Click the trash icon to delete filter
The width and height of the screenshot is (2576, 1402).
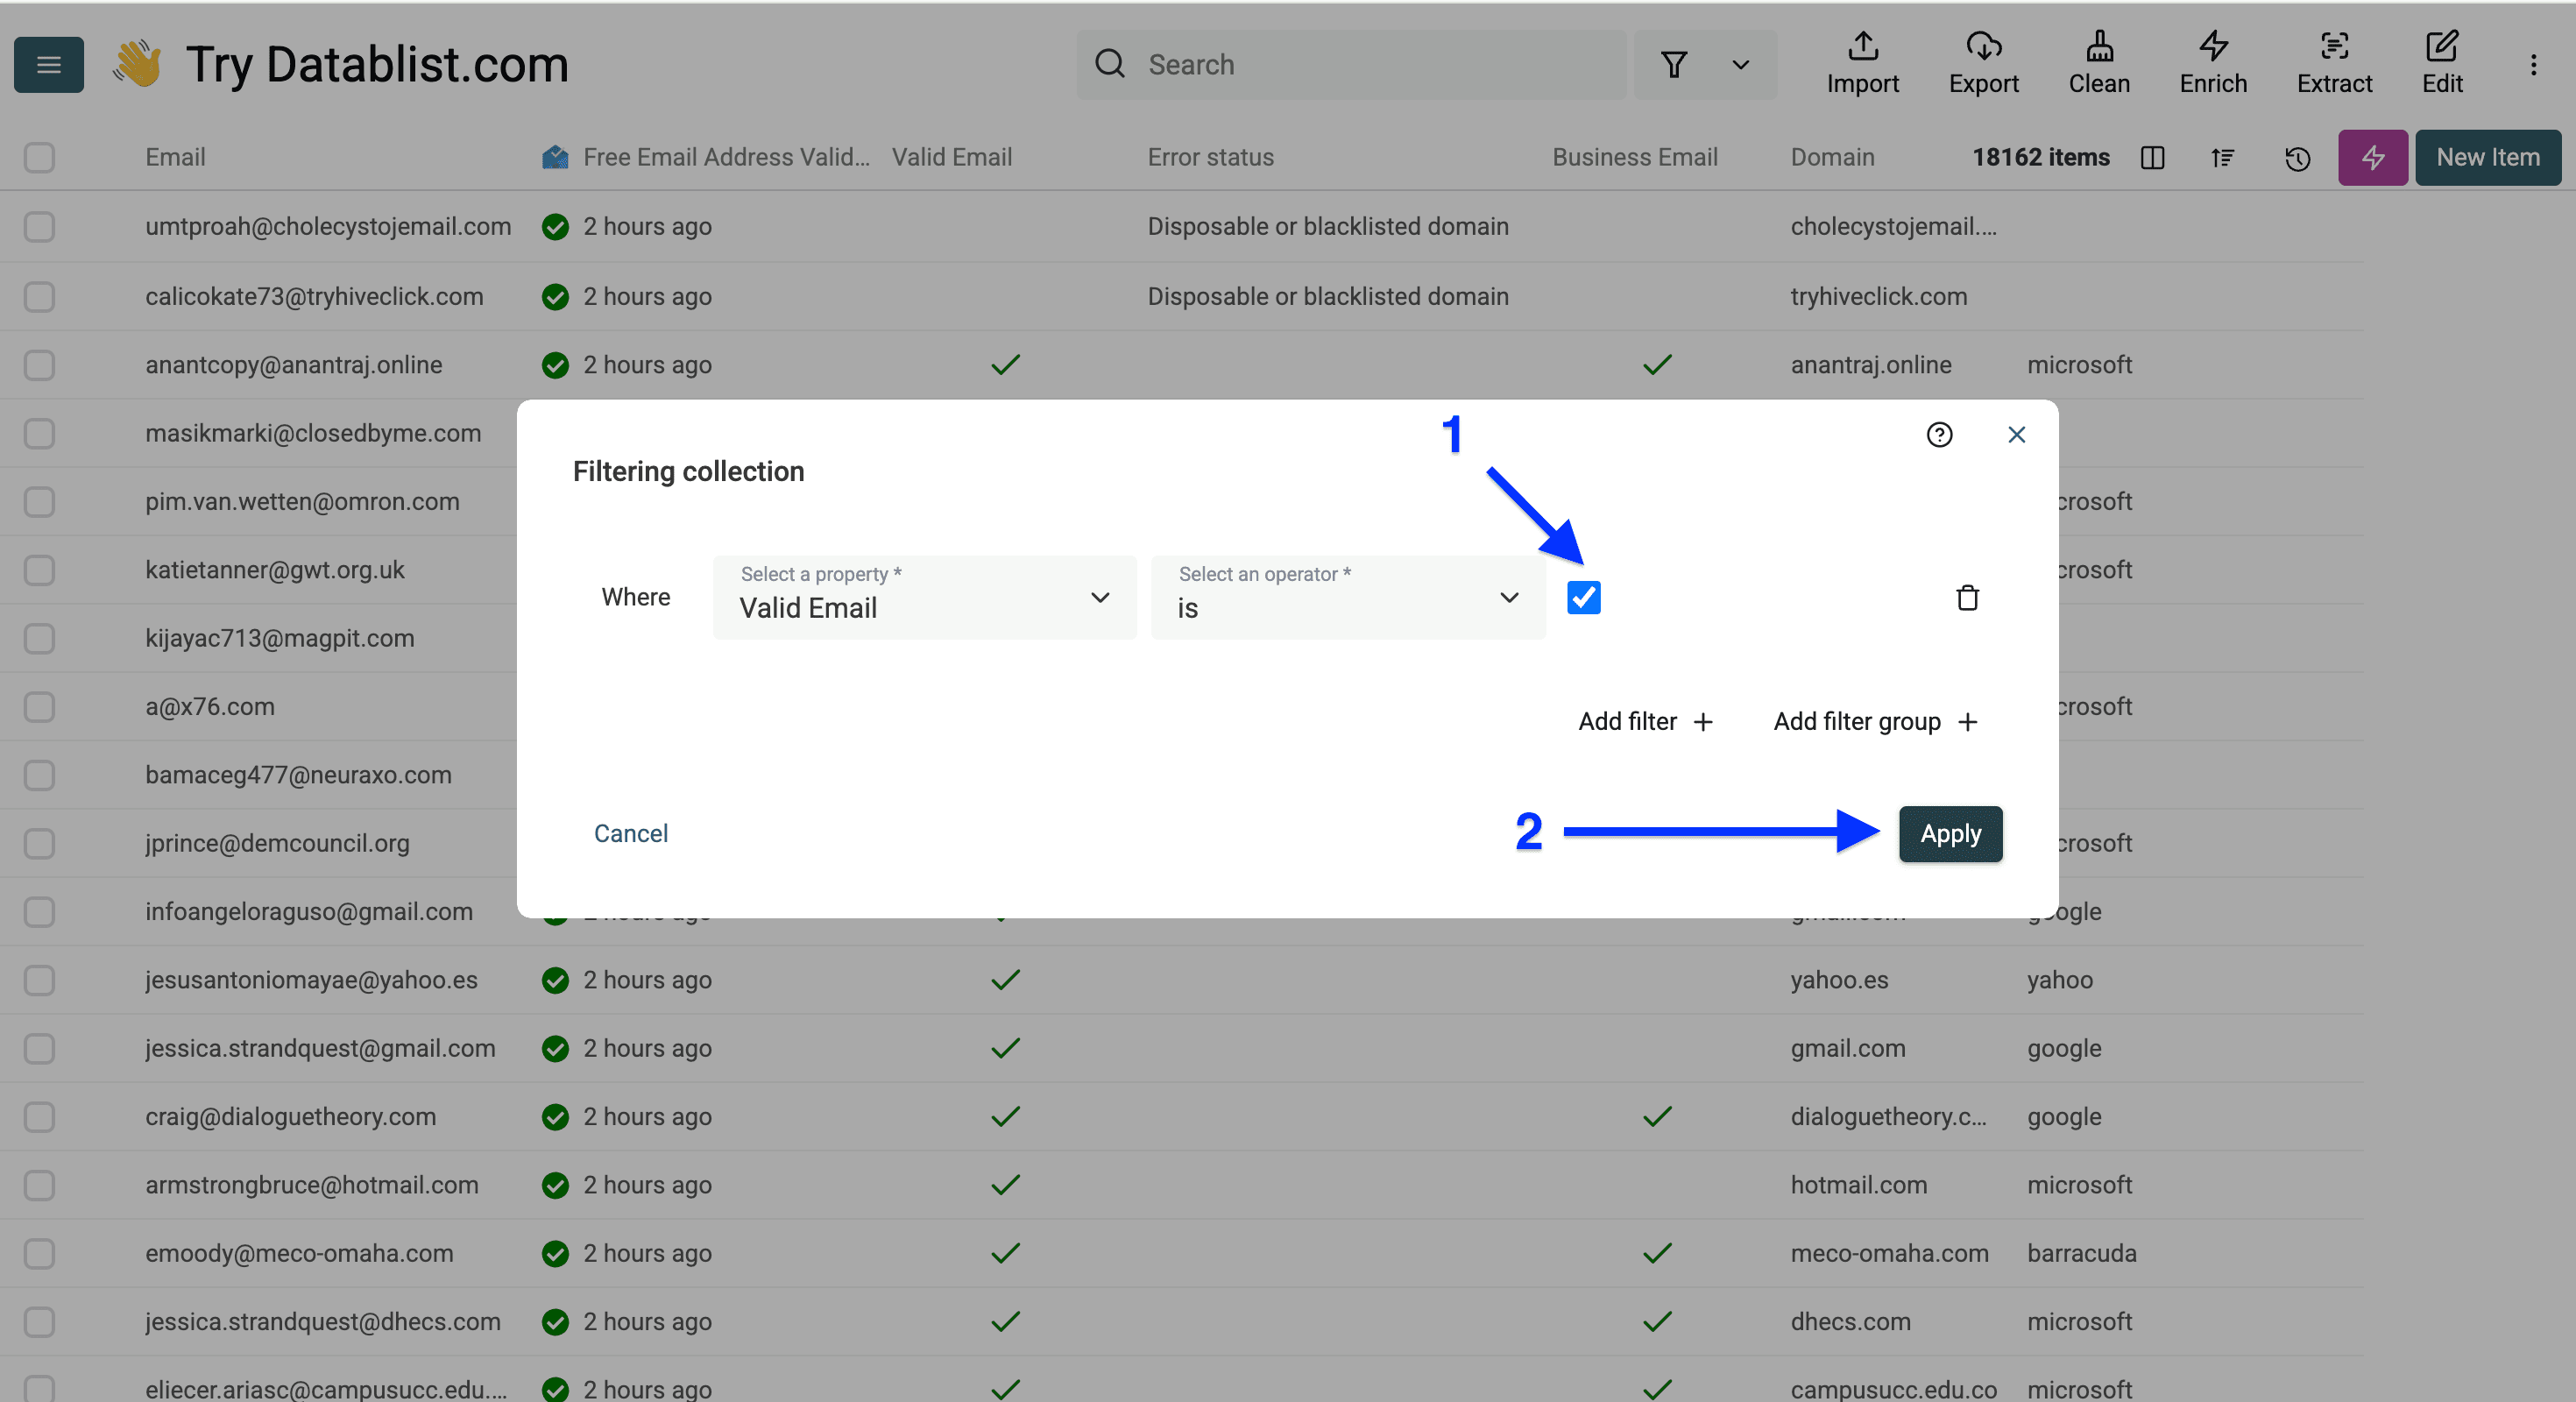click(x=1967, y=598)
